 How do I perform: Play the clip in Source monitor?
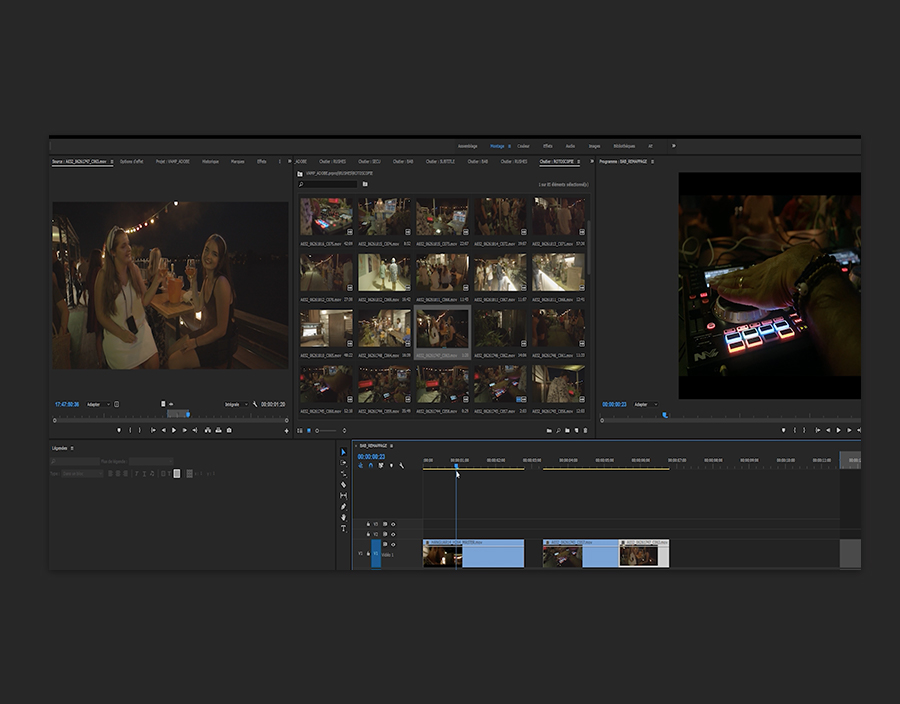pyautogui.click(x=174, y=430)
